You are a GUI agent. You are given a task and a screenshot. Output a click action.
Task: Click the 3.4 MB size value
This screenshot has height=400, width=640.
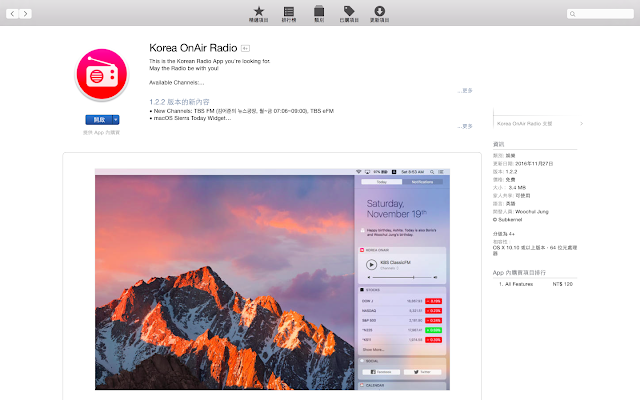click(517, 188)
